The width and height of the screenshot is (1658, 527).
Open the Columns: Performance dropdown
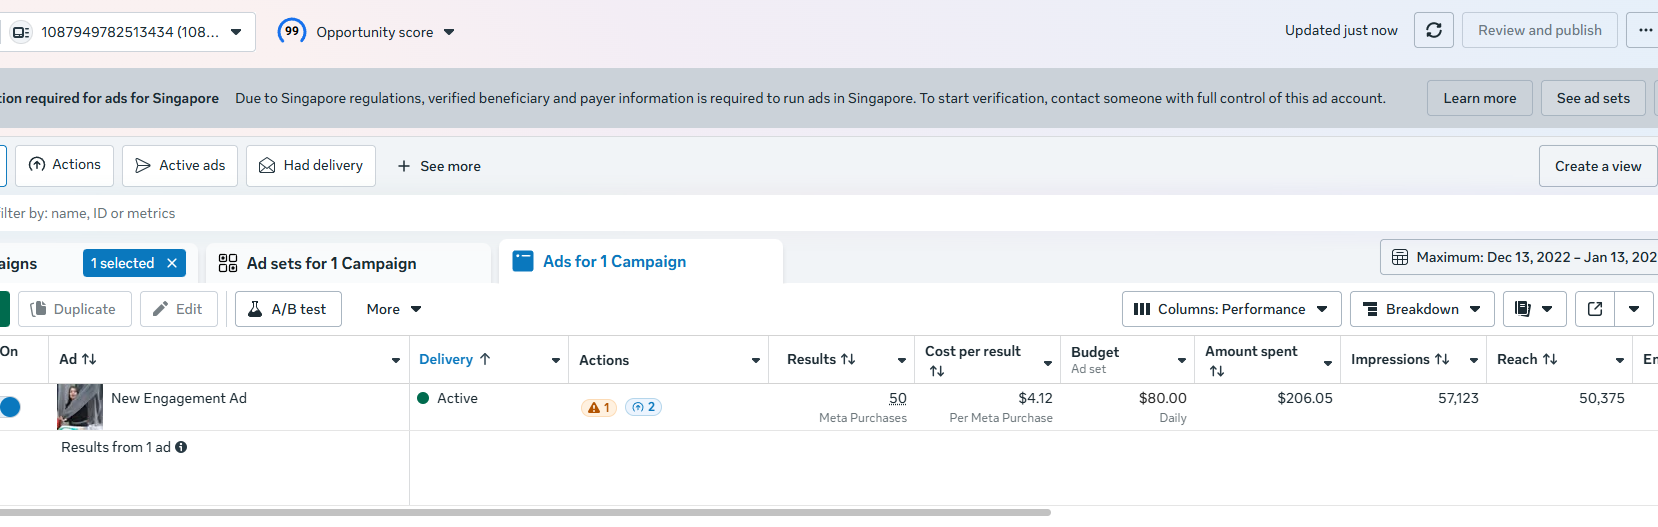coord(1231,309)
